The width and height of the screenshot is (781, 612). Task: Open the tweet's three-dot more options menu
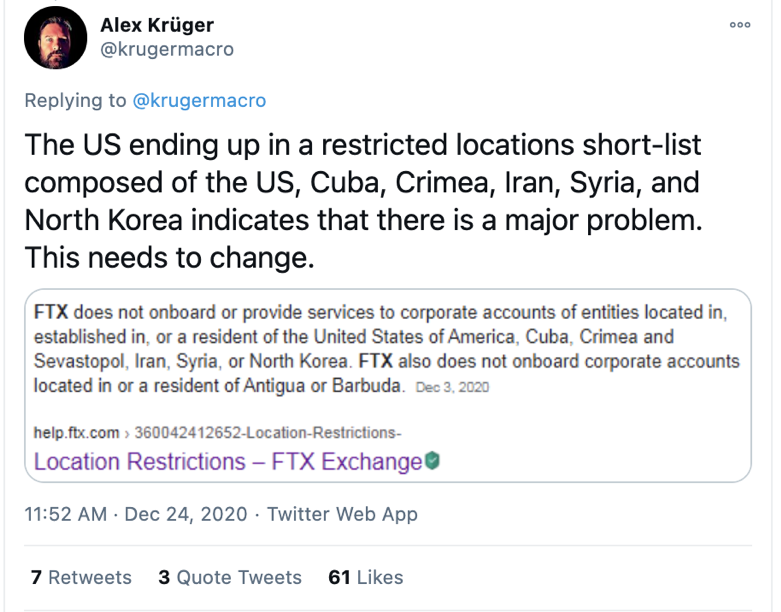(x=740, y=25)
